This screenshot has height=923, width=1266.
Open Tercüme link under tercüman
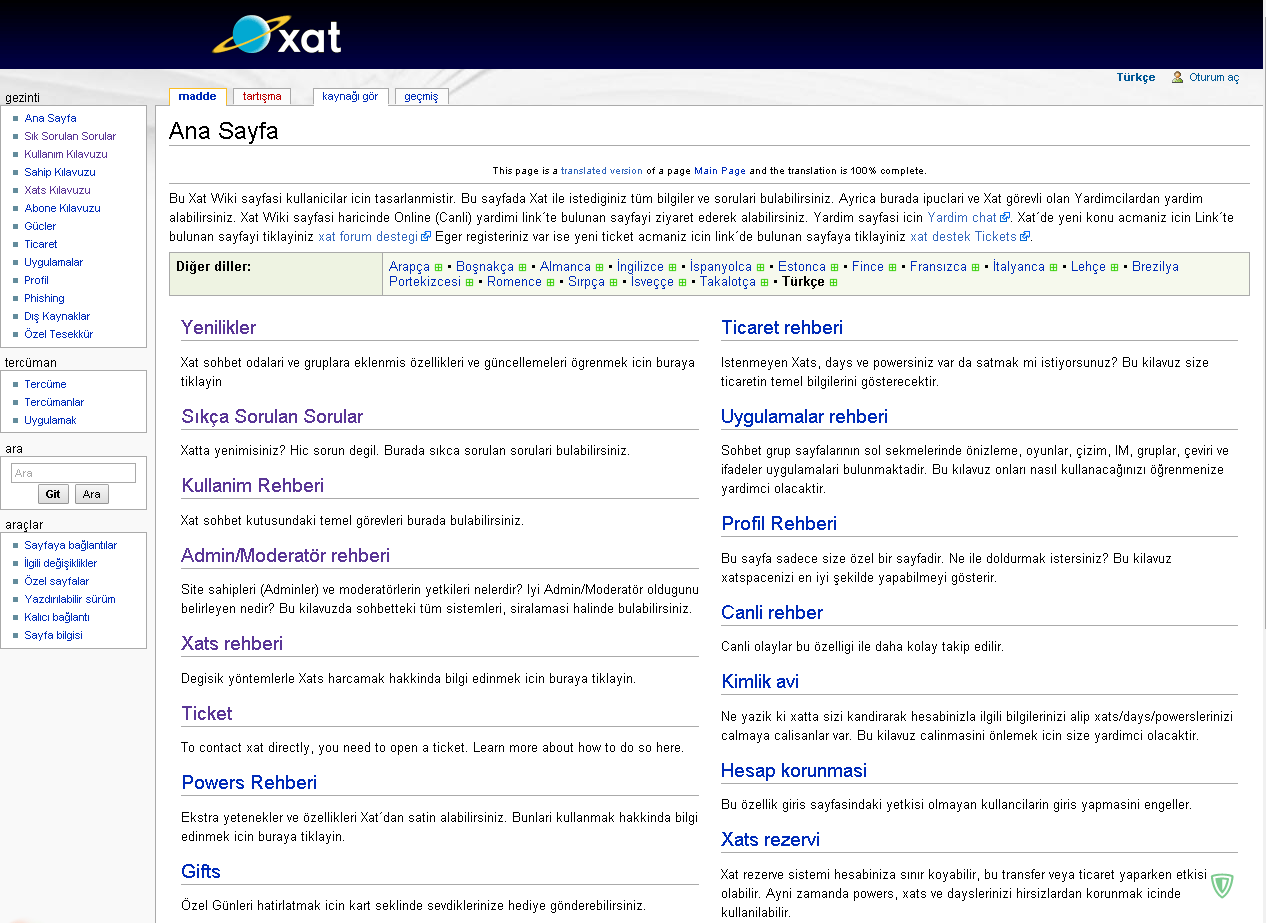point(46,384)
